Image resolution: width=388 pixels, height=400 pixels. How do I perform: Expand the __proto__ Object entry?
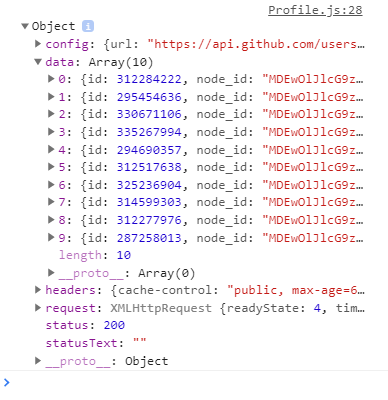tap(38, 361)
